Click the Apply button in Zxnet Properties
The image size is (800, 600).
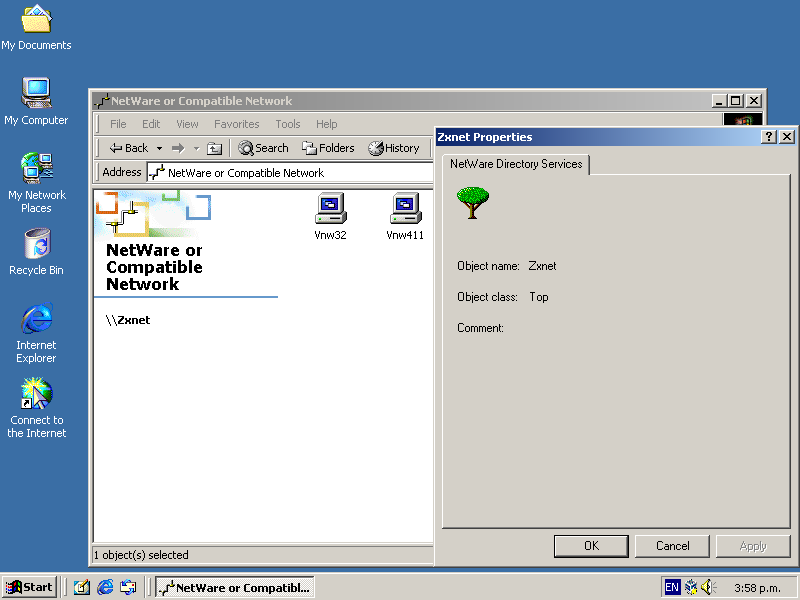coord(753,546)
